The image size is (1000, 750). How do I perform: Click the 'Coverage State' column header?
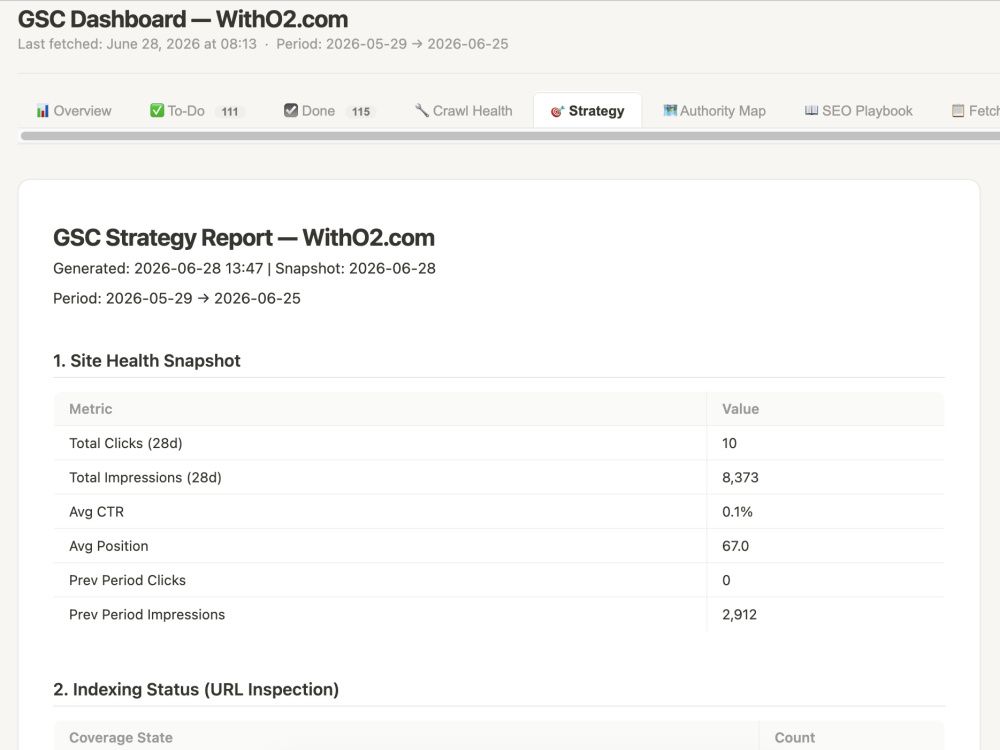coord(121,738)
